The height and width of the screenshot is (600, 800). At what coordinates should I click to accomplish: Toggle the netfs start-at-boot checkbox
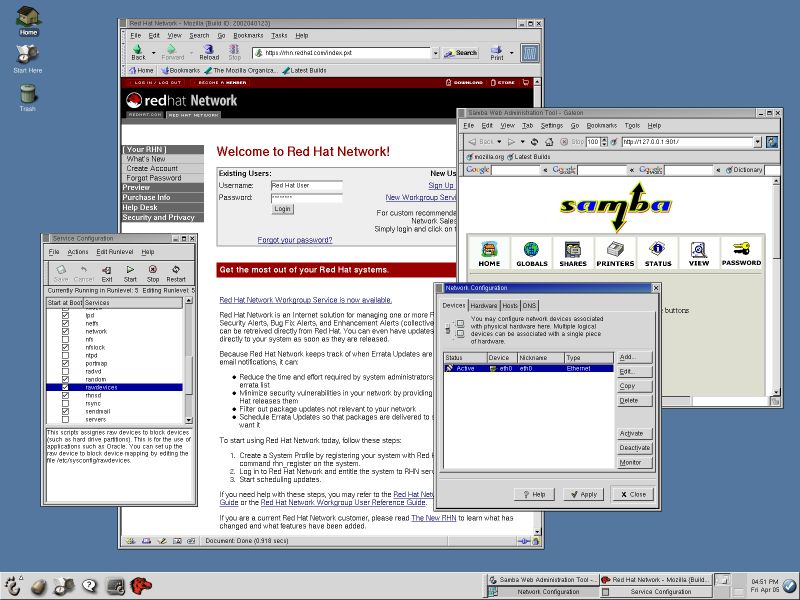click(x=65, y=323)
